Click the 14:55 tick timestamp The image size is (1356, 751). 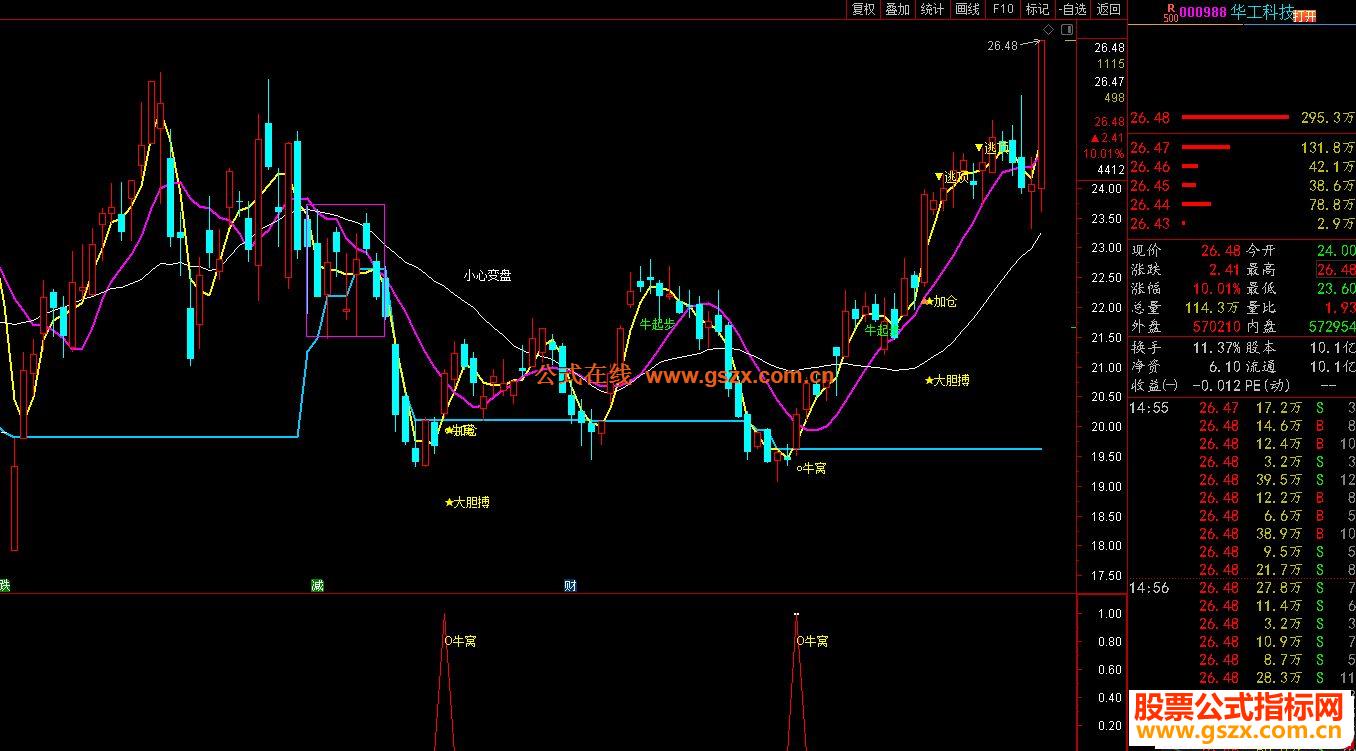click(x=1147, y=408)
